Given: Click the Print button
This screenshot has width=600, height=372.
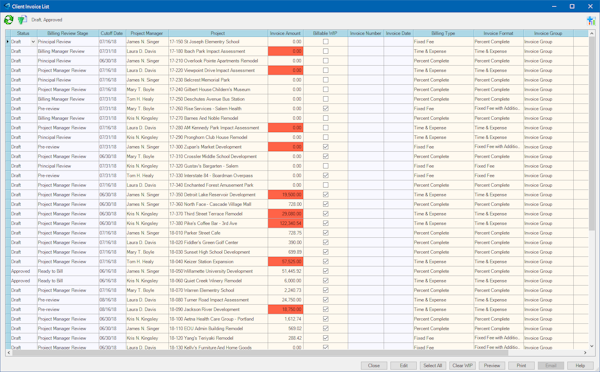Looking at the screenshot, I should click(x=521, y=365).
